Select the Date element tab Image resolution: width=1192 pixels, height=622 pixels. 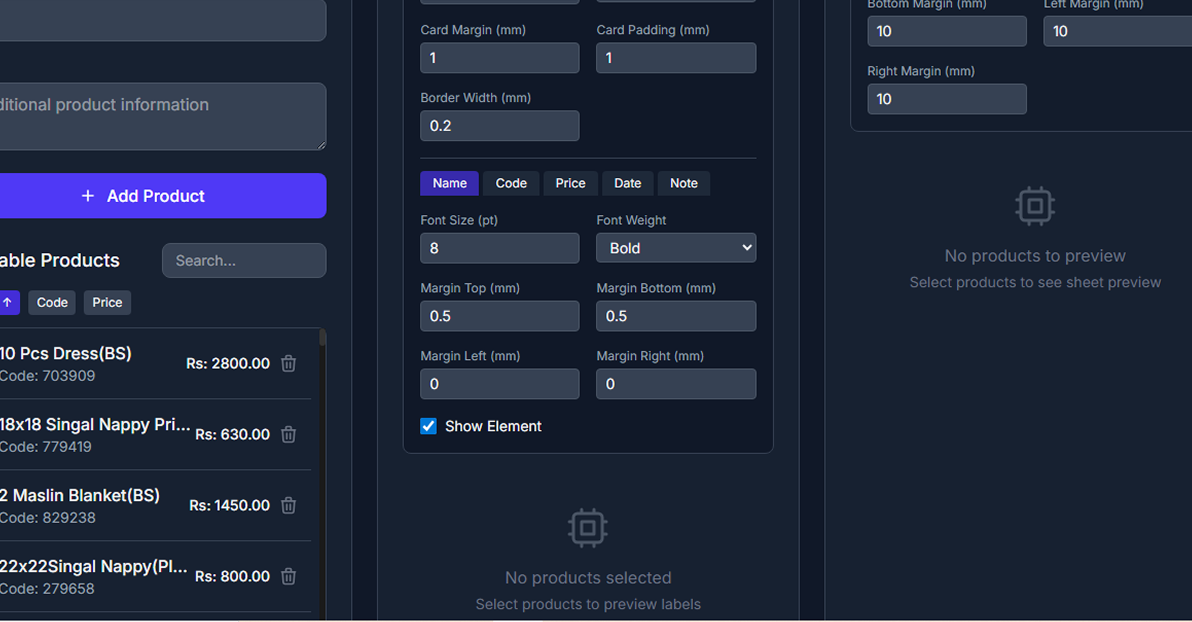pos(627,183)
